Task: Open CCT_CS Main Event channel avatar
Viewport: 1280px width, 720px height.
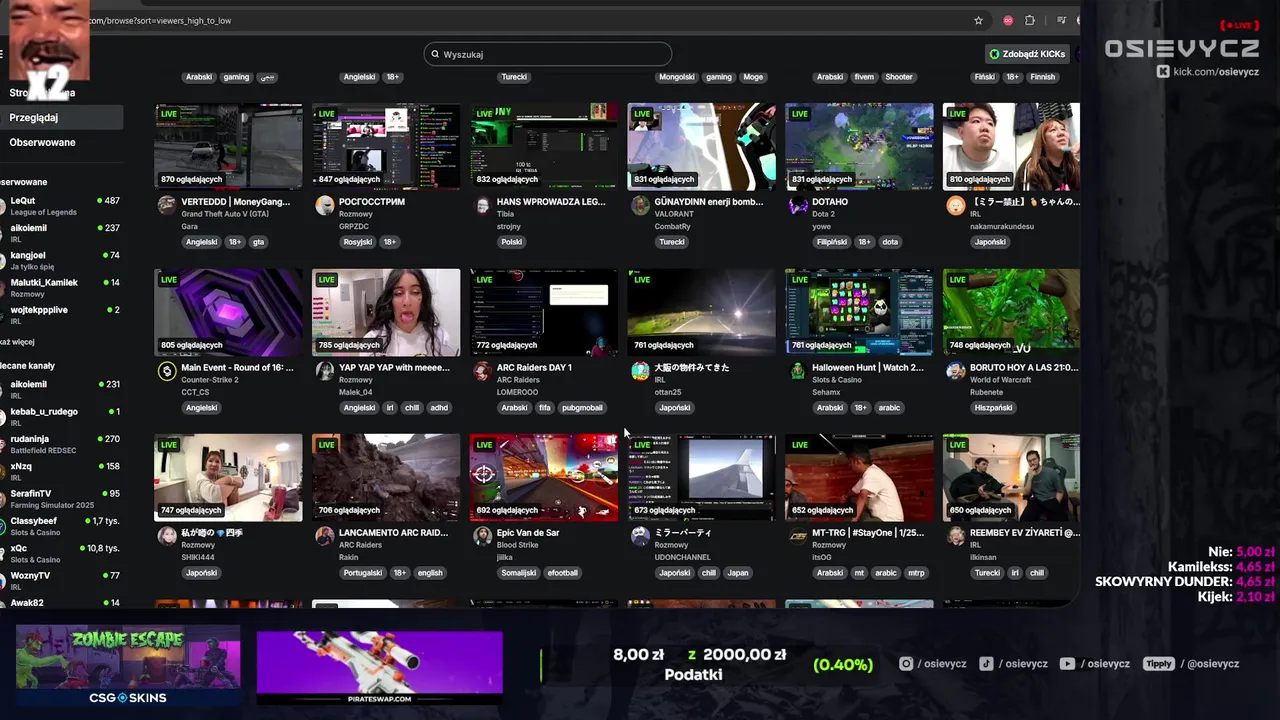Action: (166, 371)
